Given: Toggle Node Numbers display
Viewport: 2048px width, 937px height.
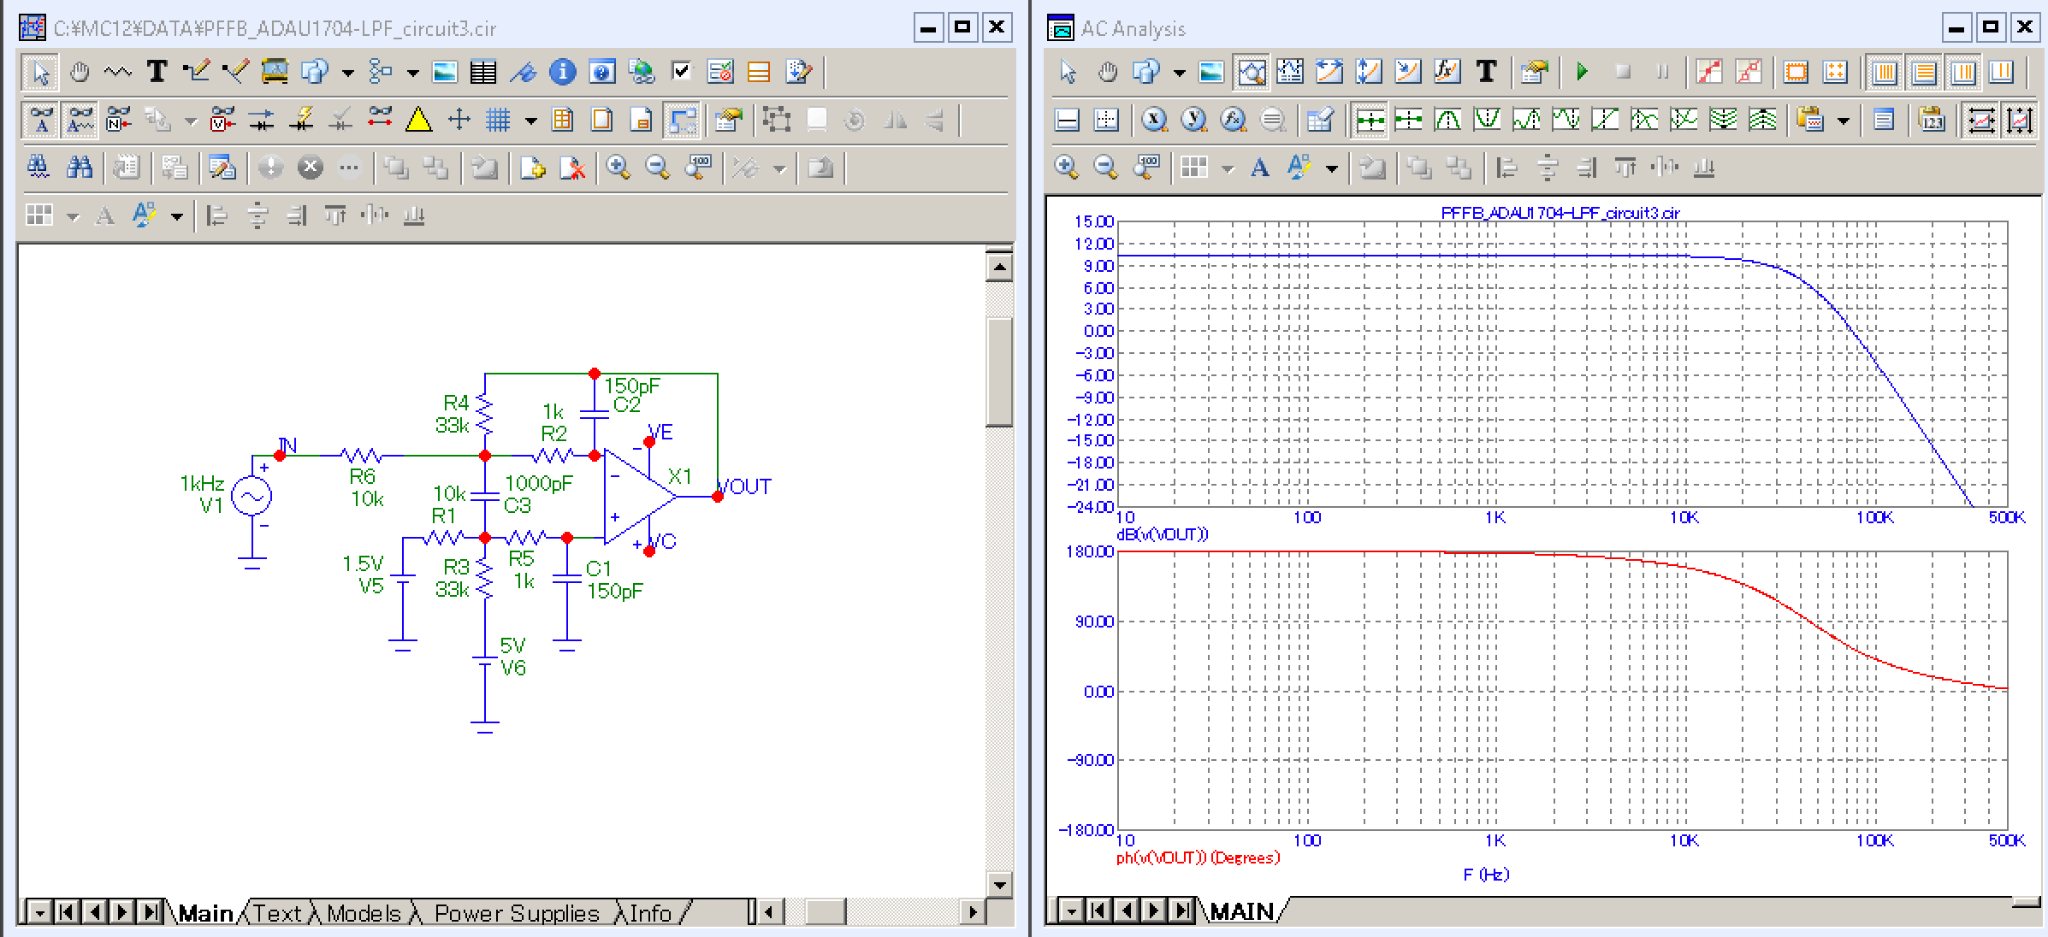Looking at the screenshot, I should tap(119, 120).
